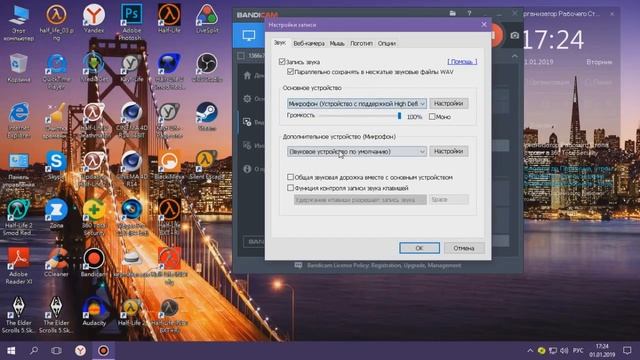
Task: Enable the keyboard sound-recording control function checkbox
Action: [x=290, y=188]
